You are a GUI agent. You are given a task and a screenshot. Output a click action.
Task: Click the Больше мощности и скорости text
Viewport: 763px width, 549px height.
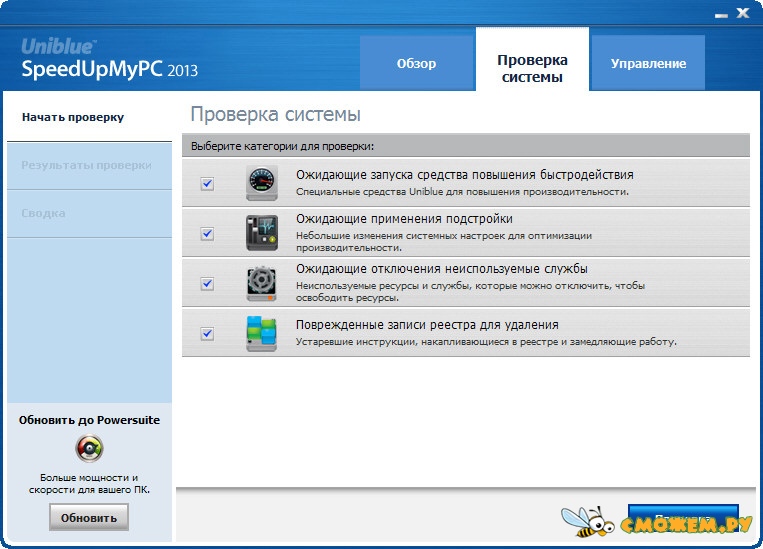coord(89,483)
